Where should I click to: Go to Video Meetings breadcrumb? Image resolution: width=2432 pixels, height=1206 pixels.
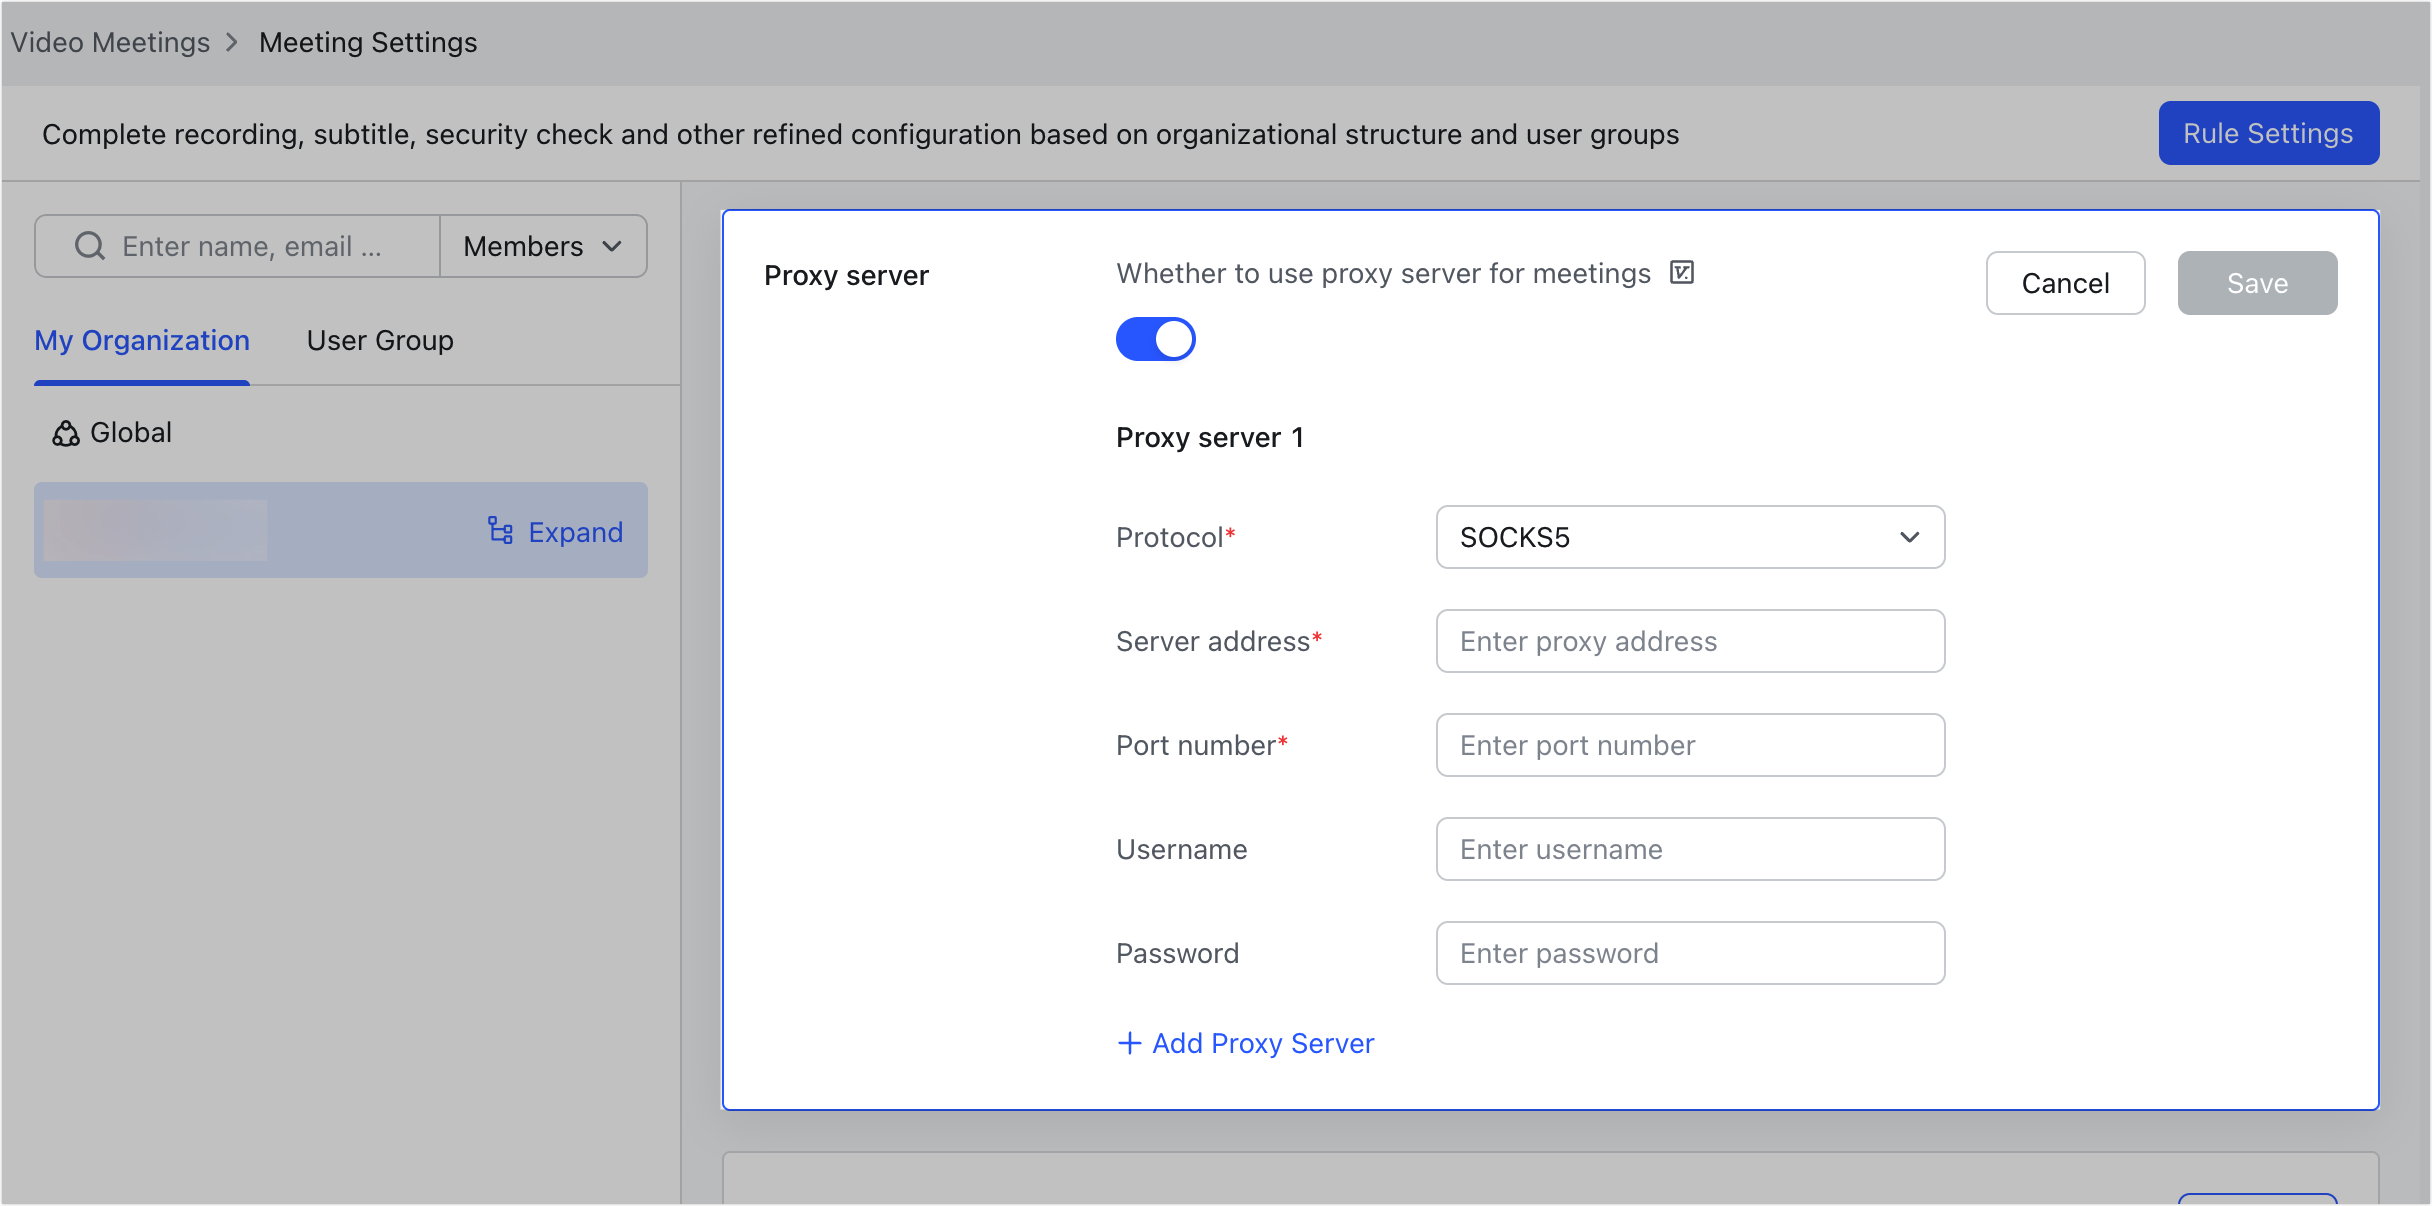(110, 42)
